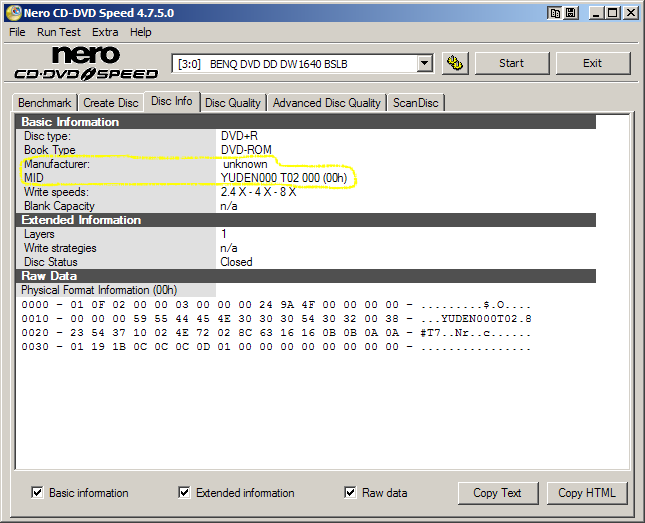The image size is (645, 523).
Task: Click the raw data row starting 0030
Action: point(276,347)
